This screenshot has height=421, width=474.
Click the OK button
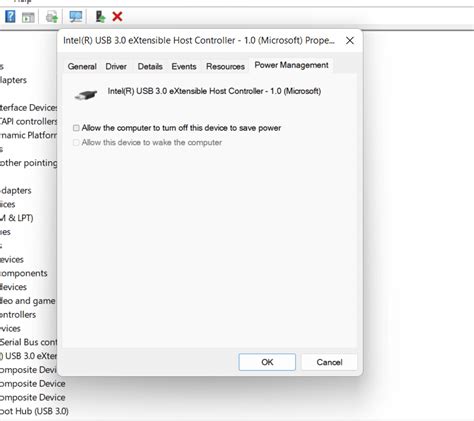pos(267,362)
